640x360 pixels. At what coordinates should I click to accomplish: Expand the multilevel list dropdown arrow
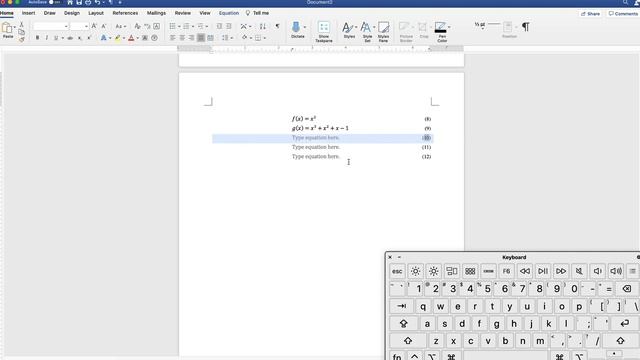(x=207, y=27)
